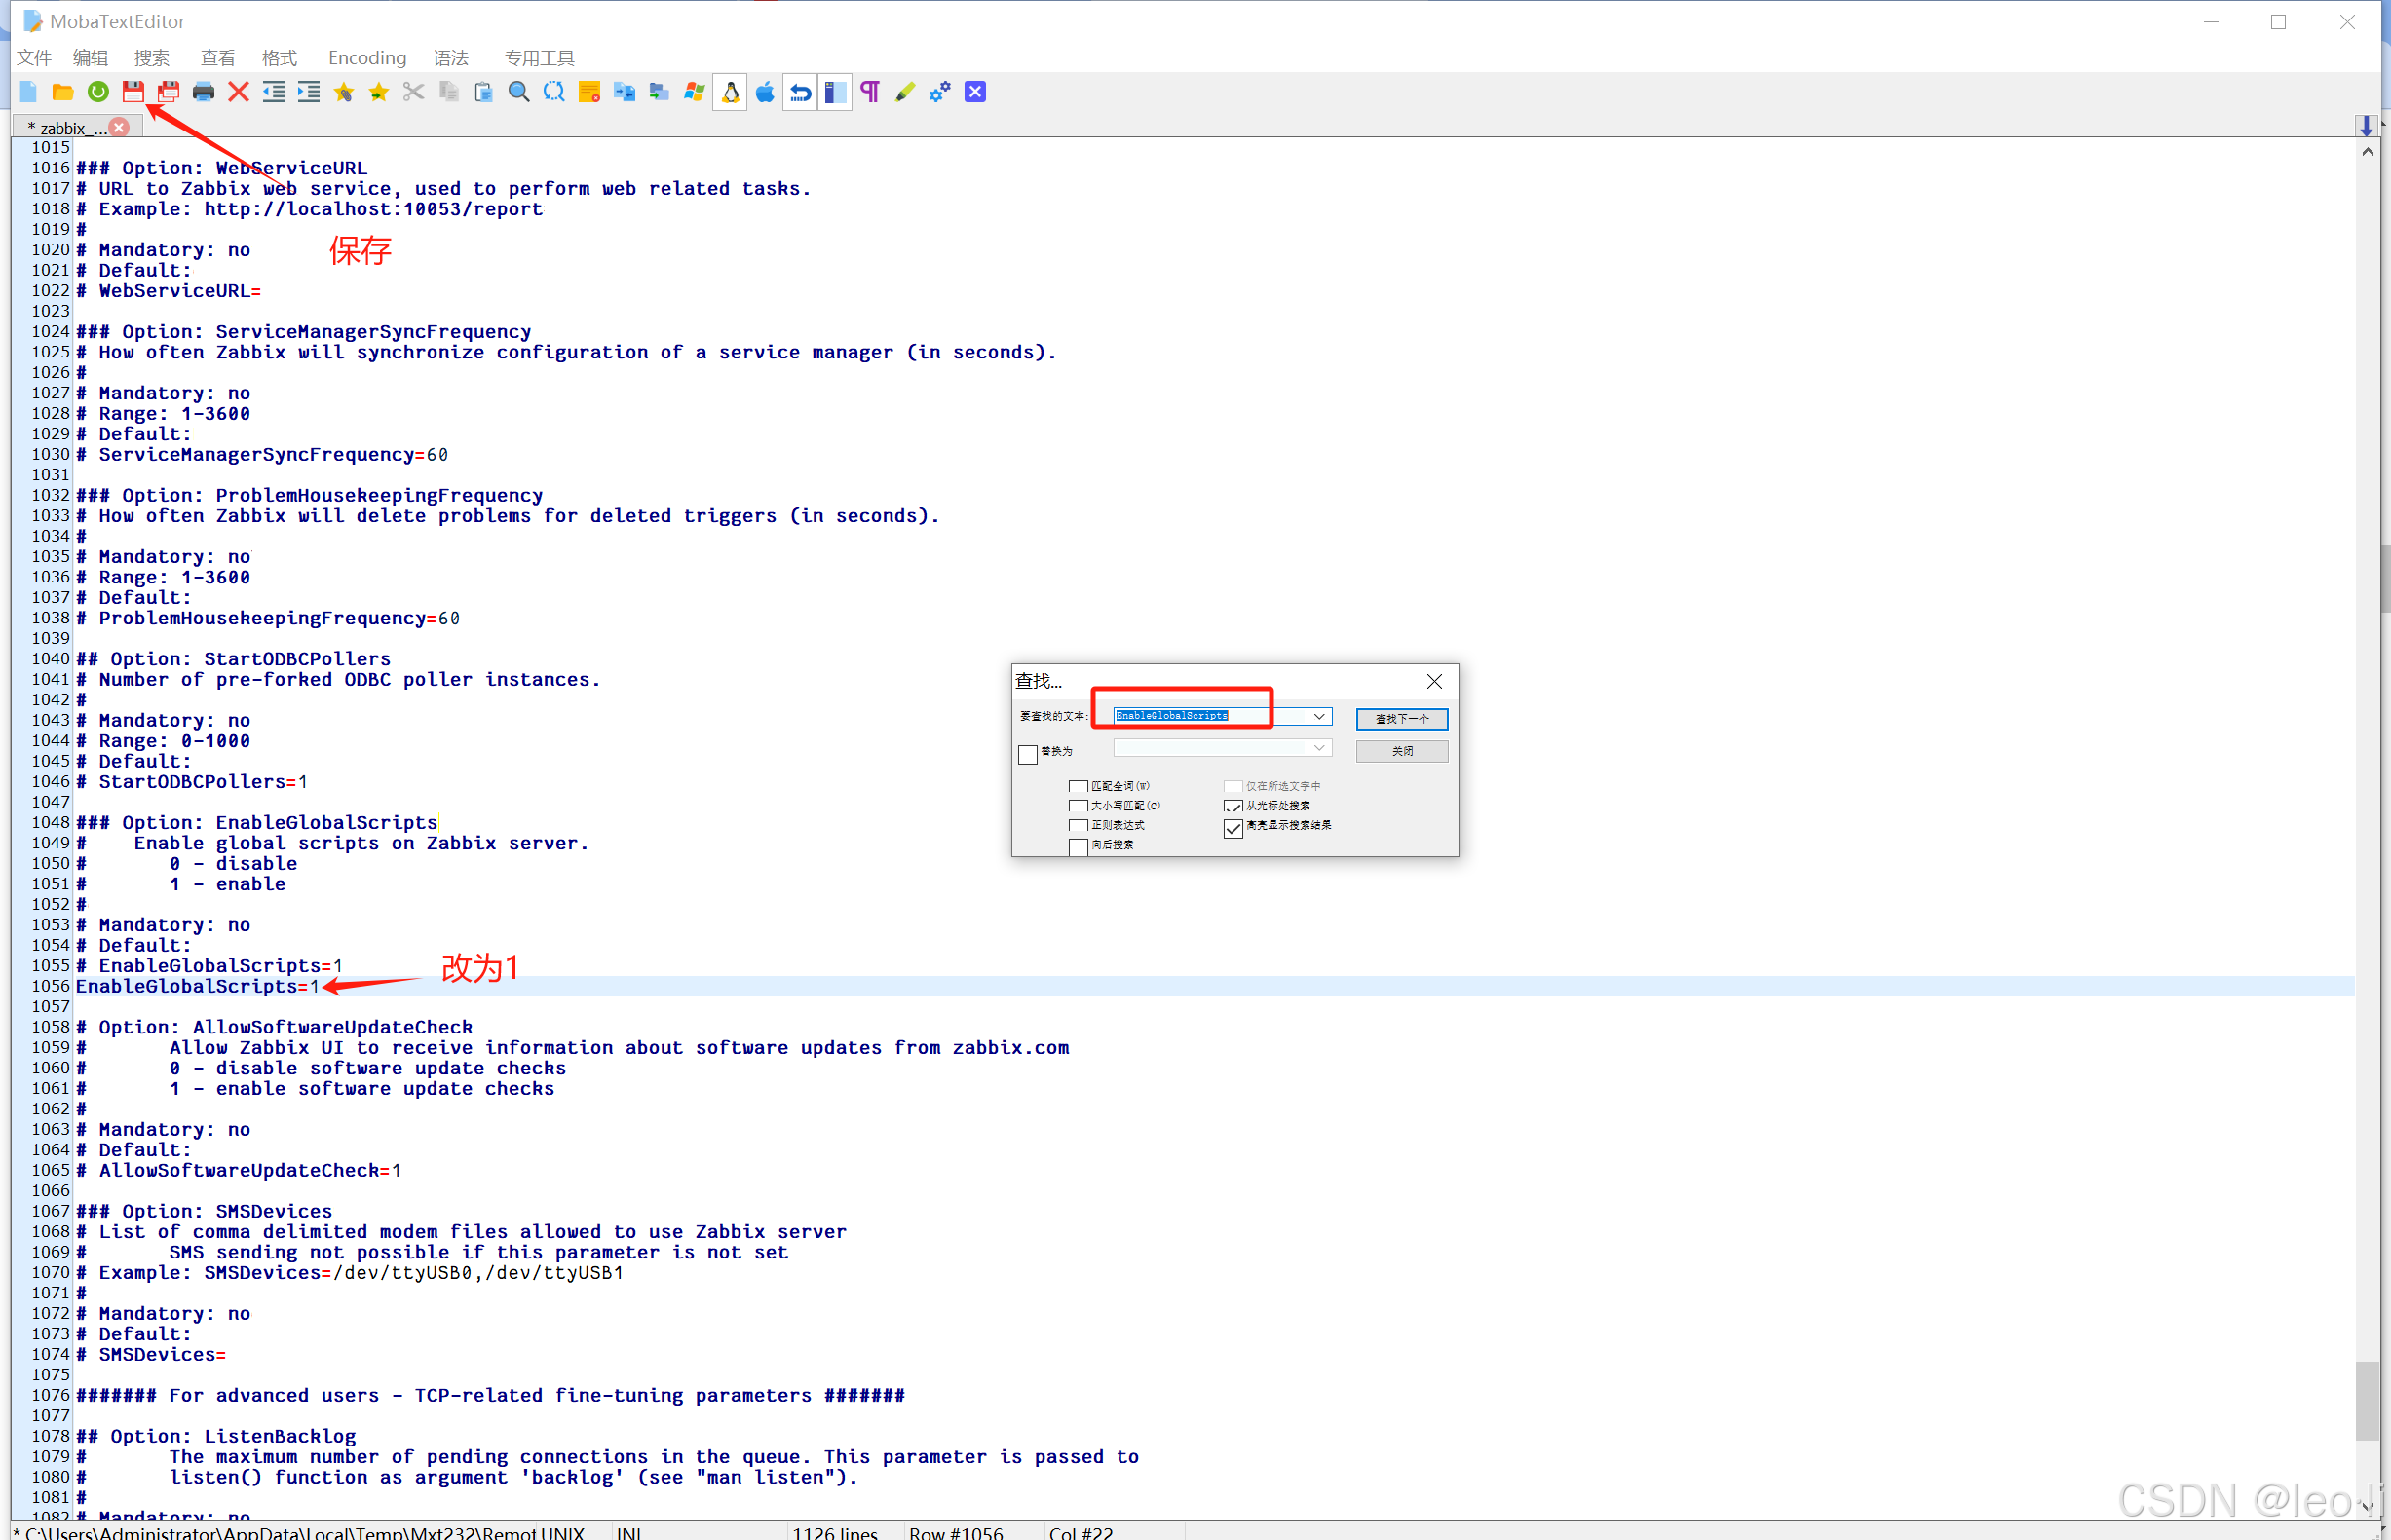Open the Encoding menu
The image size is (2391, 1540).
tap(367, 58)
